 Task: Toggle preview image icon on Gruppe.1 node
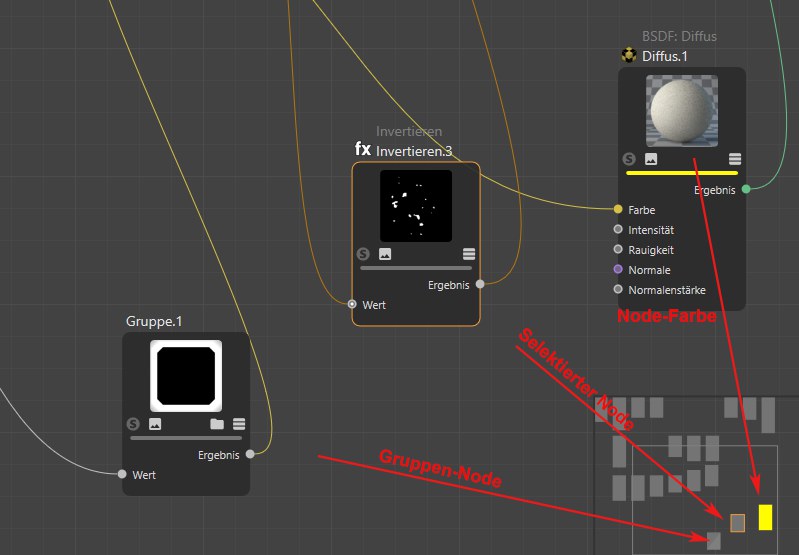pos(155,424)
